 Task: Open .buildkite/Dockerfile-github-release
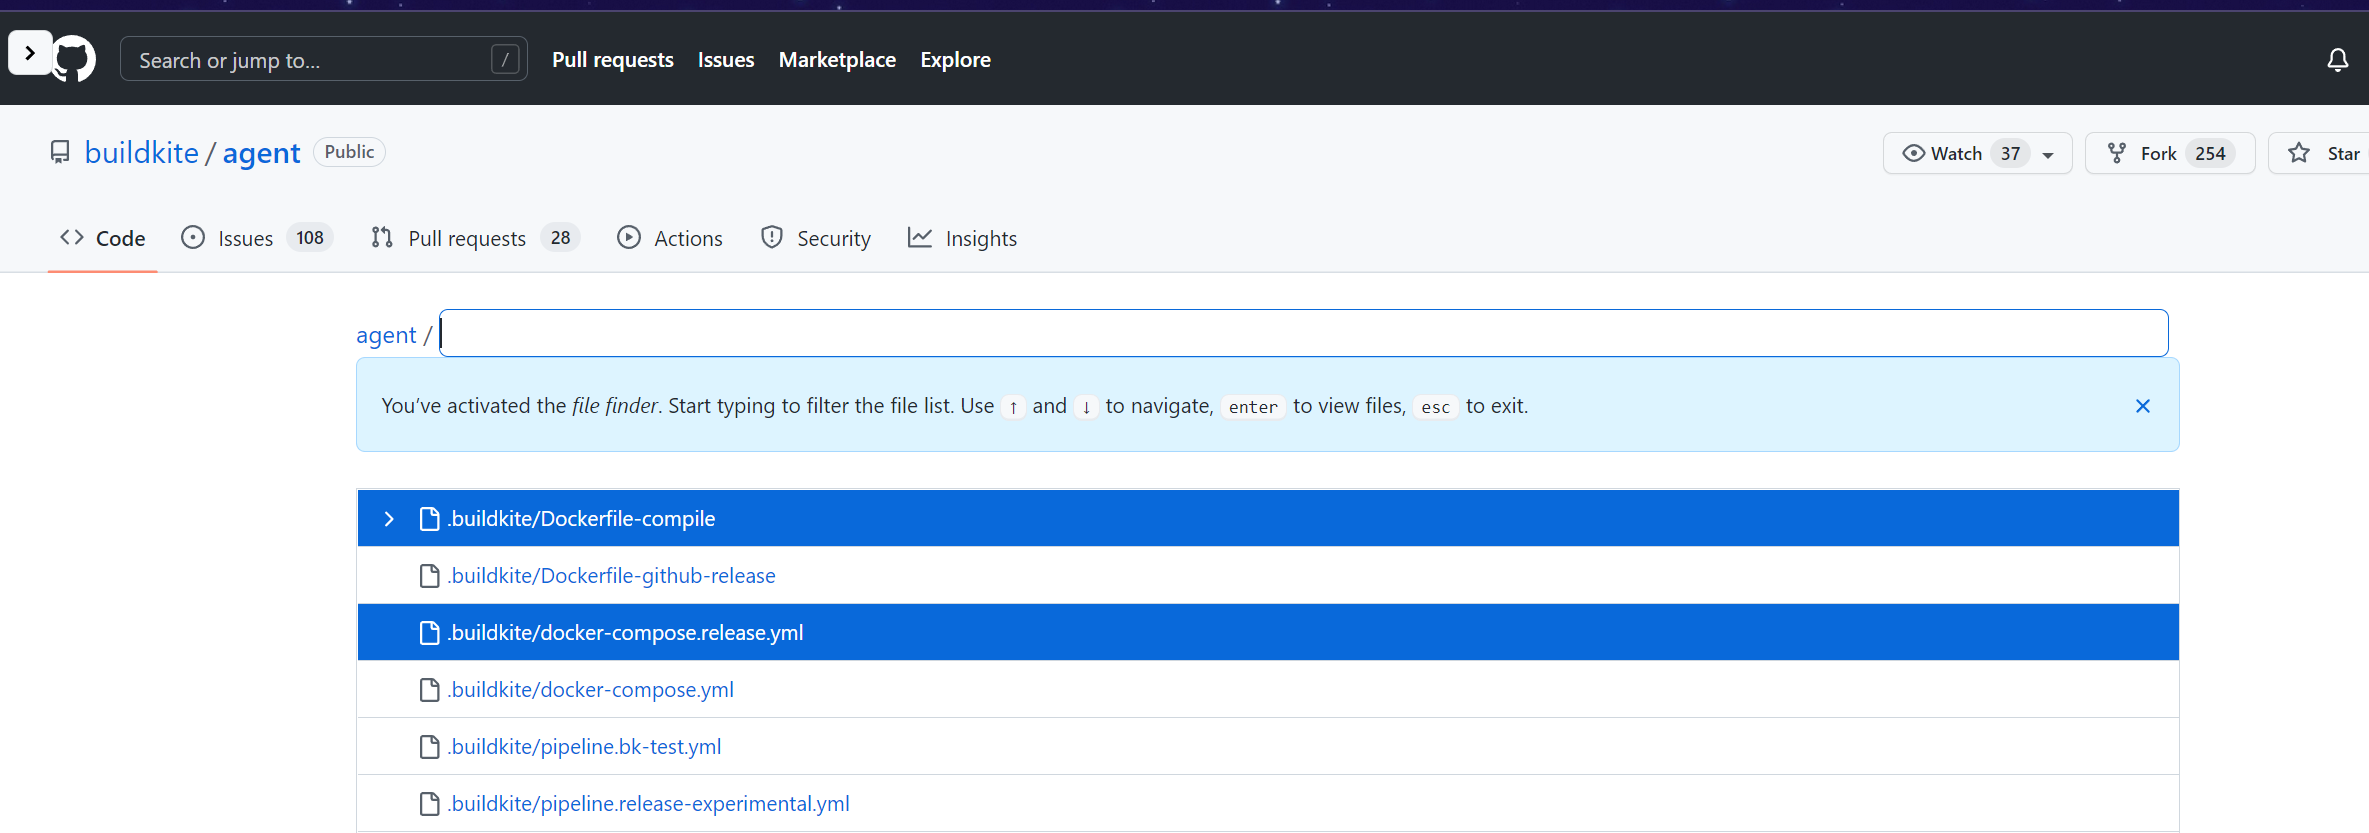click(x=612, y=576)
